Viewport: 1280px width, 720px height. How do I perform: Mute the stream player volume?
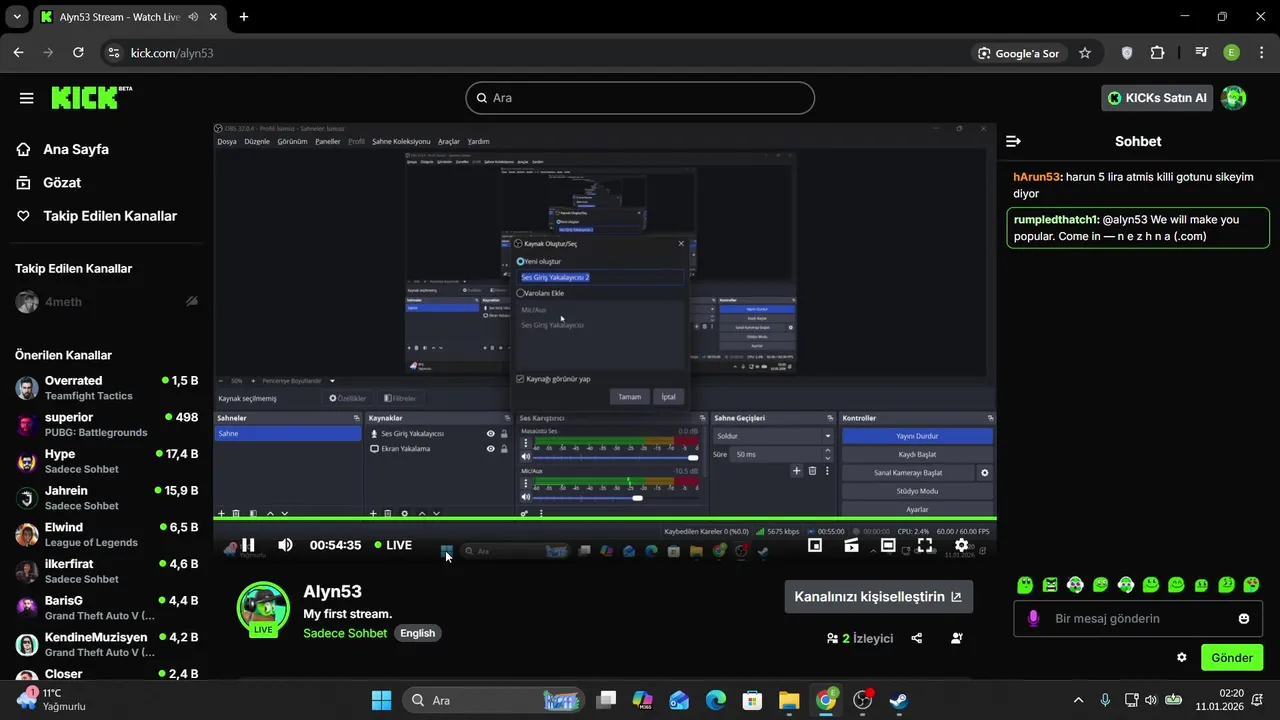[285, 545]
